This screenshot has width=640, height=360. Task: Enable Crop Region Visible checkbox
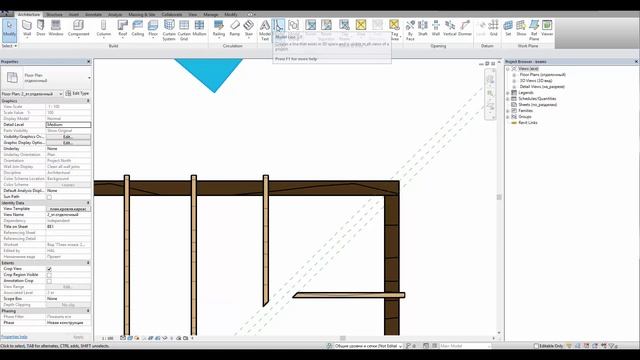click(x=49, y=275)
